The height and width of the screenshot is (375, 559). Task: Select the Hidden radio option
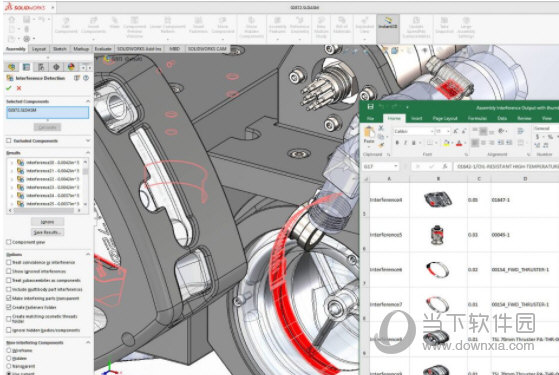[x=9, y=358]
